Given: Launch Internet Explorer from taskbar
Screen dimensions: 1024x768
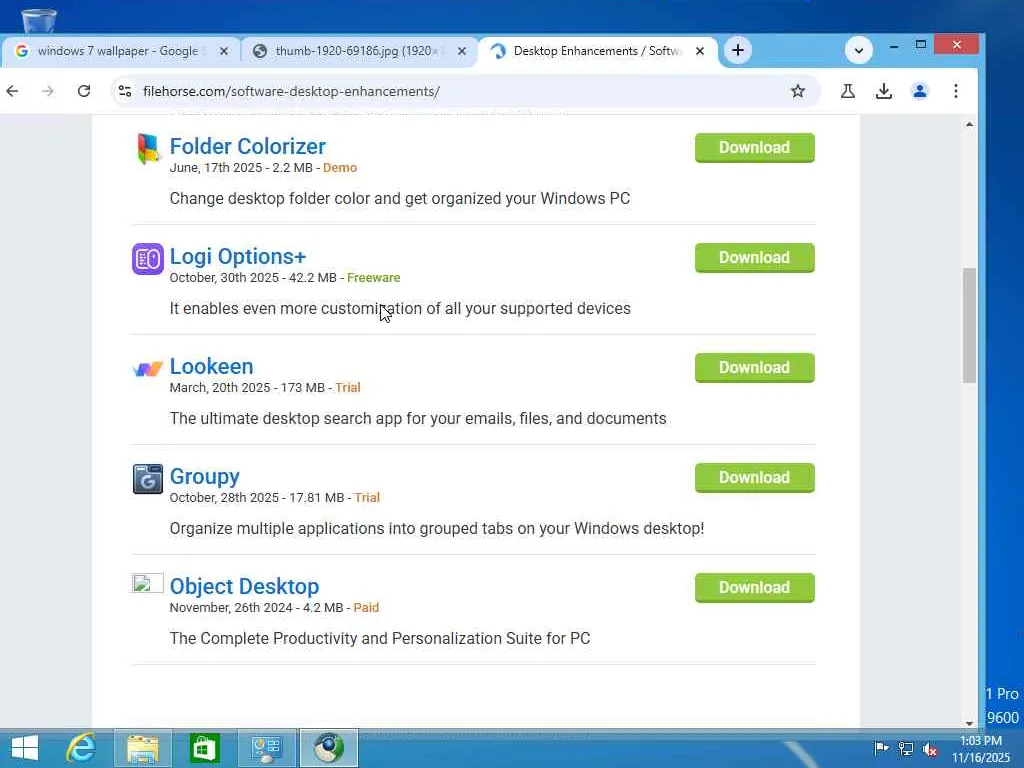Looking at the screenshot, I should (x=81, y=748).
